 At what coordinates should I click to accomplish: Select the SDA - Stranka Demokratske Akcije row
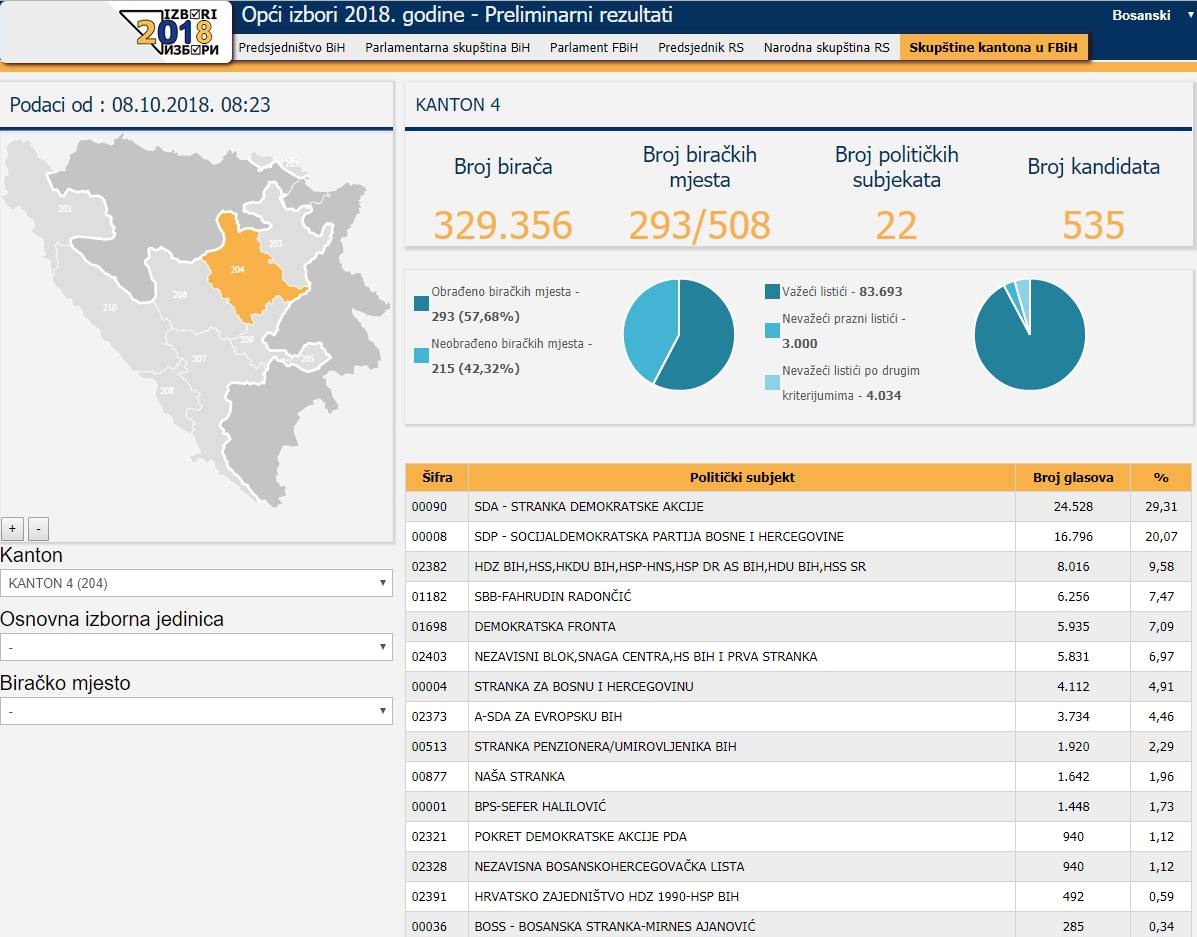tap(740, 507)
